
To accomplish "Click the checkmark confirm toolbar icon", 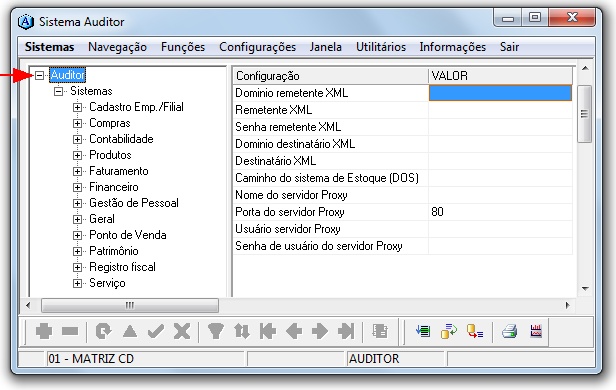I will tap(156, 331).
